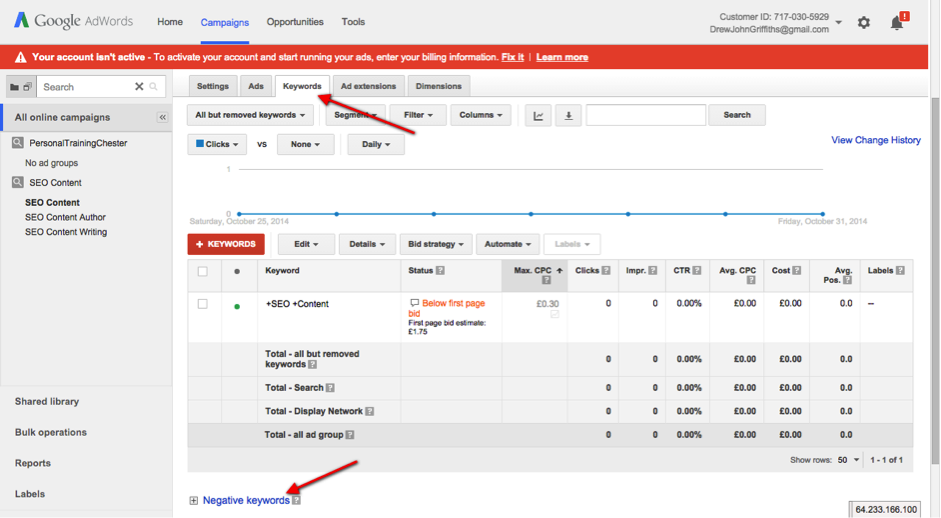Open the Columns dropdown
Viewport: 941px width, 518px height.
click(481, 115)
